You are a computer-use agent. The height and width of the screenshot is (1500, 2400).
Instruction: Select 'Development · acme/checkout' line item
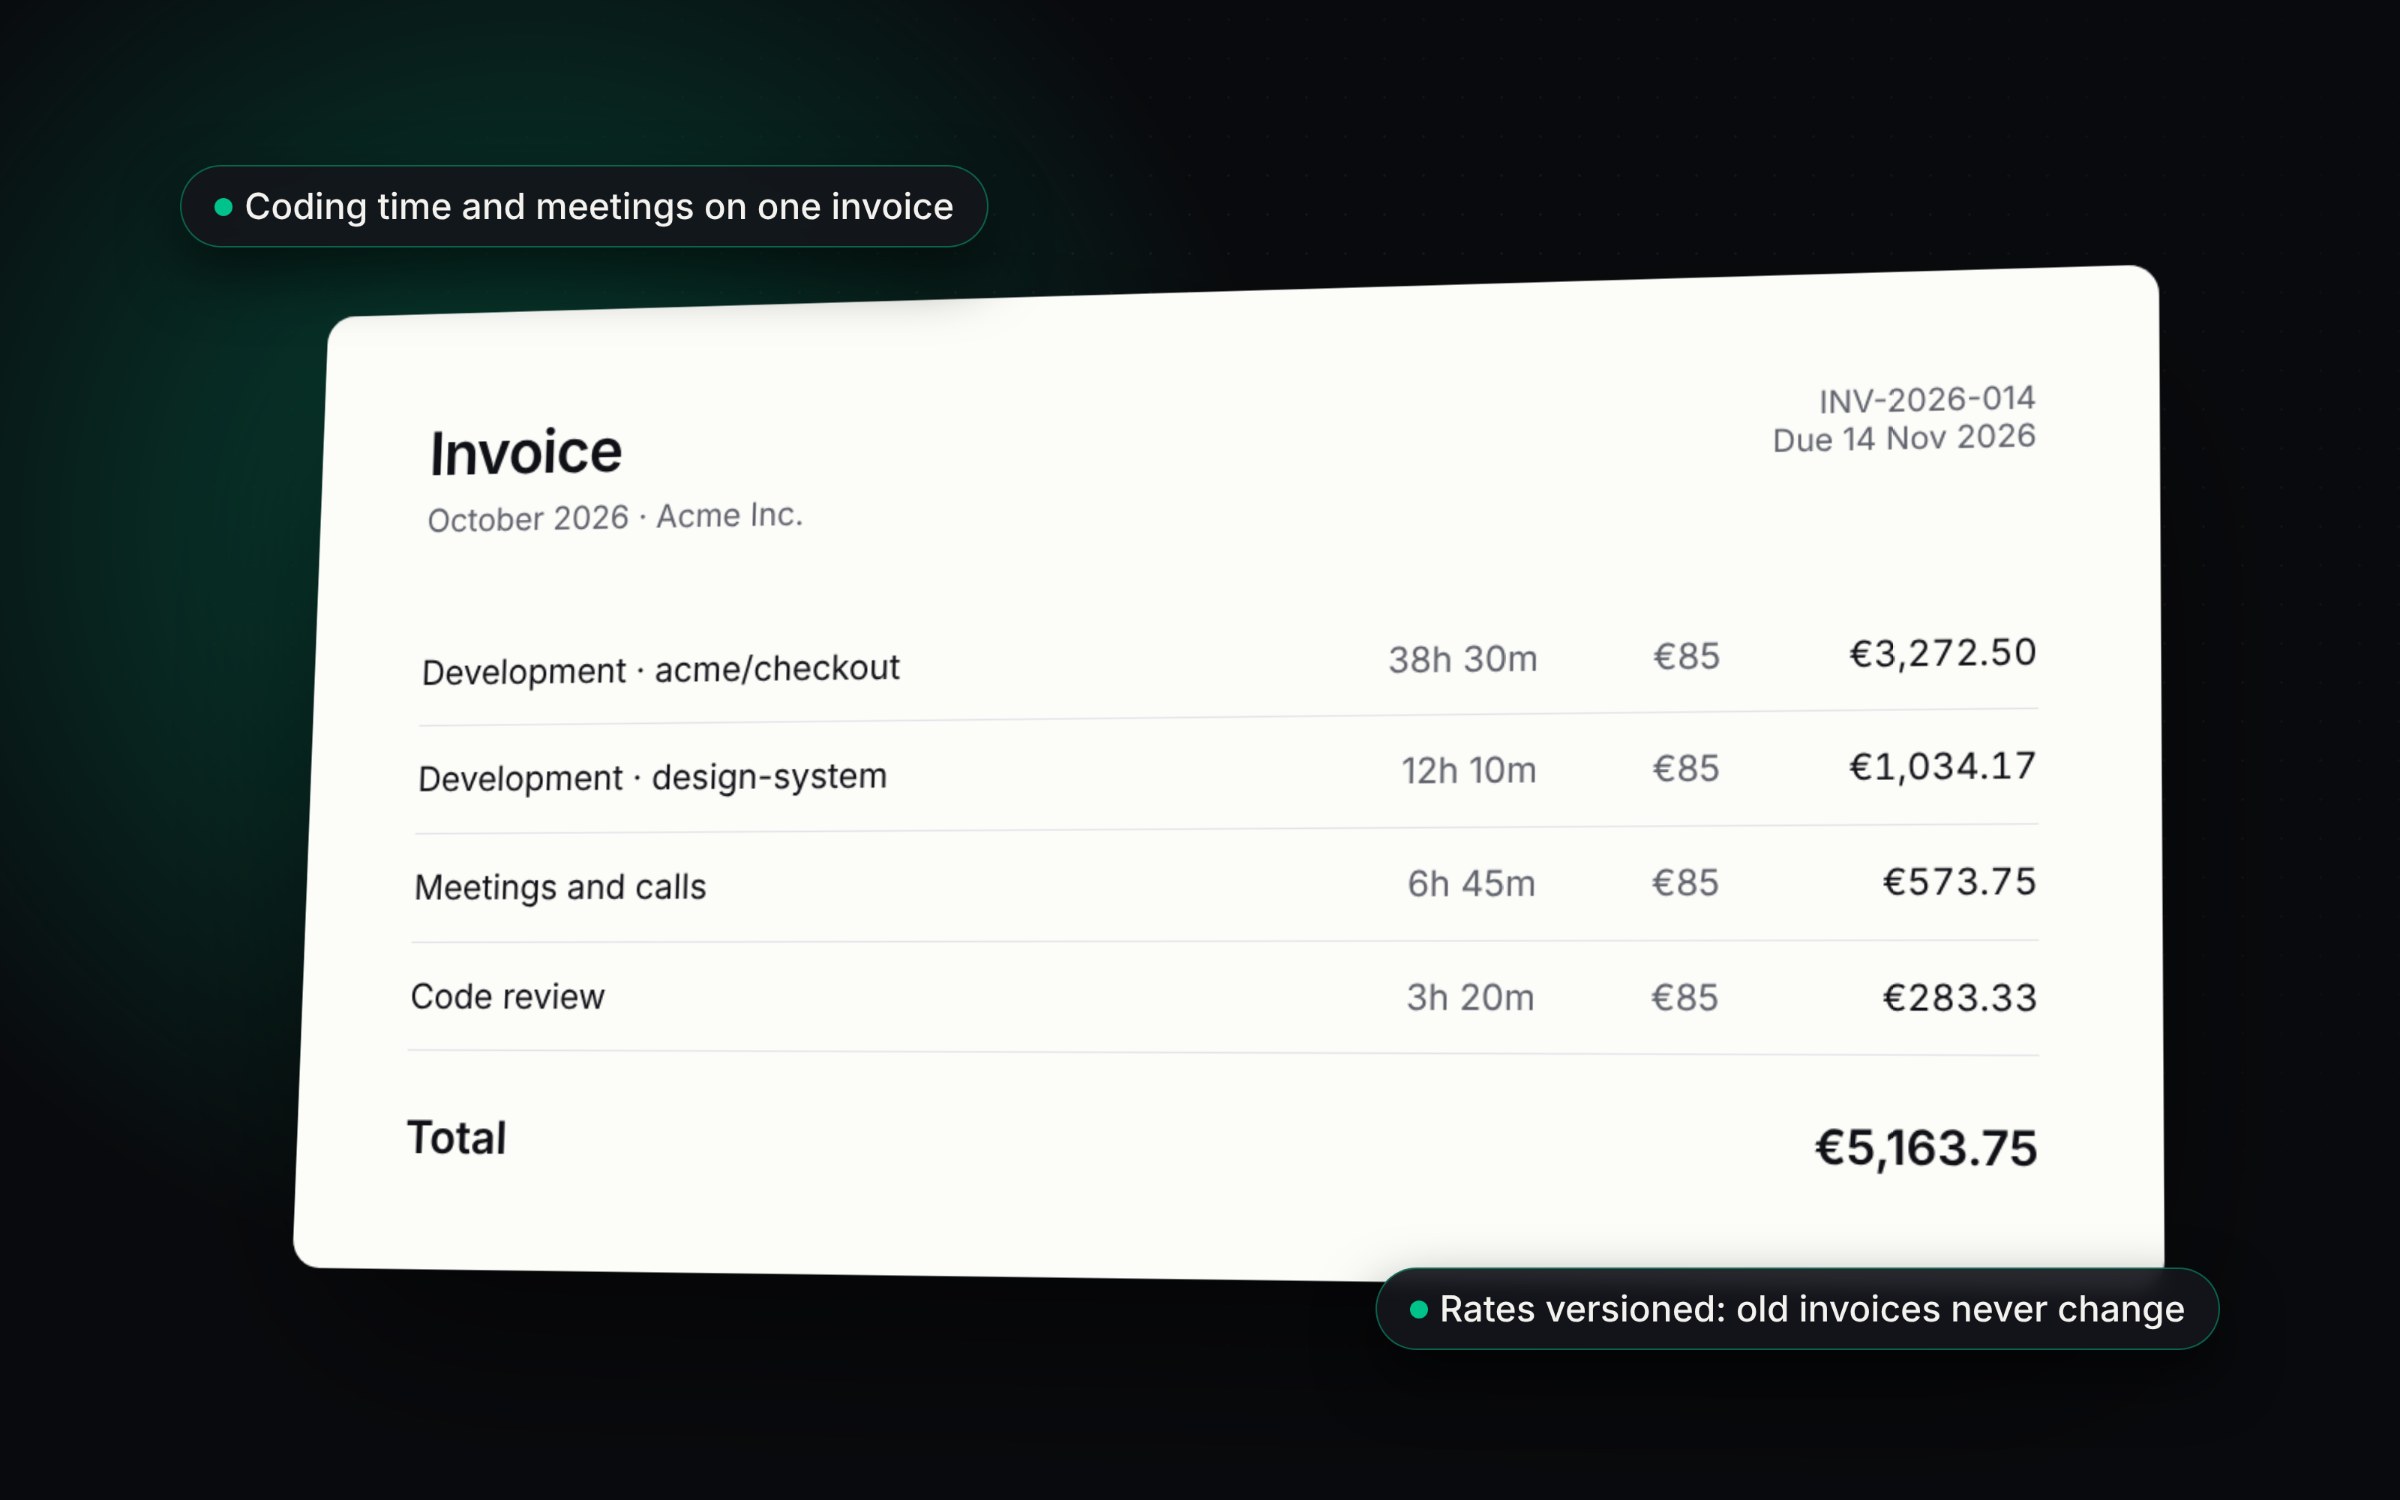(661, 669)
